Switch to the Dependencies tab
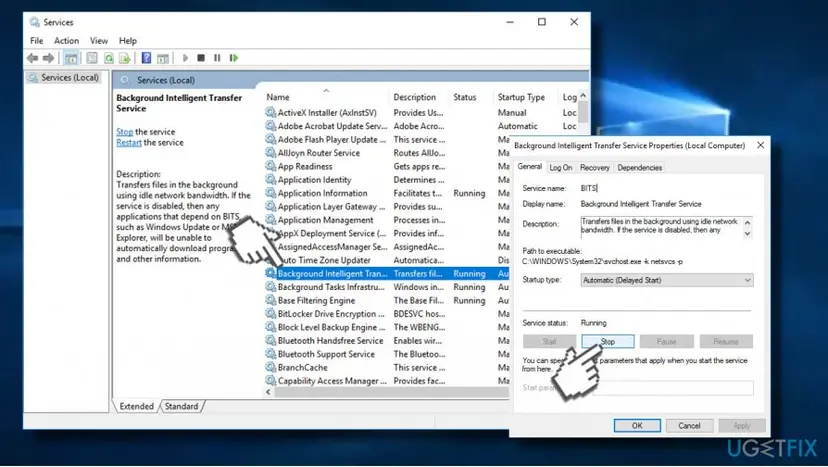This screenshot has height=467, width=828. coord(639,167)
